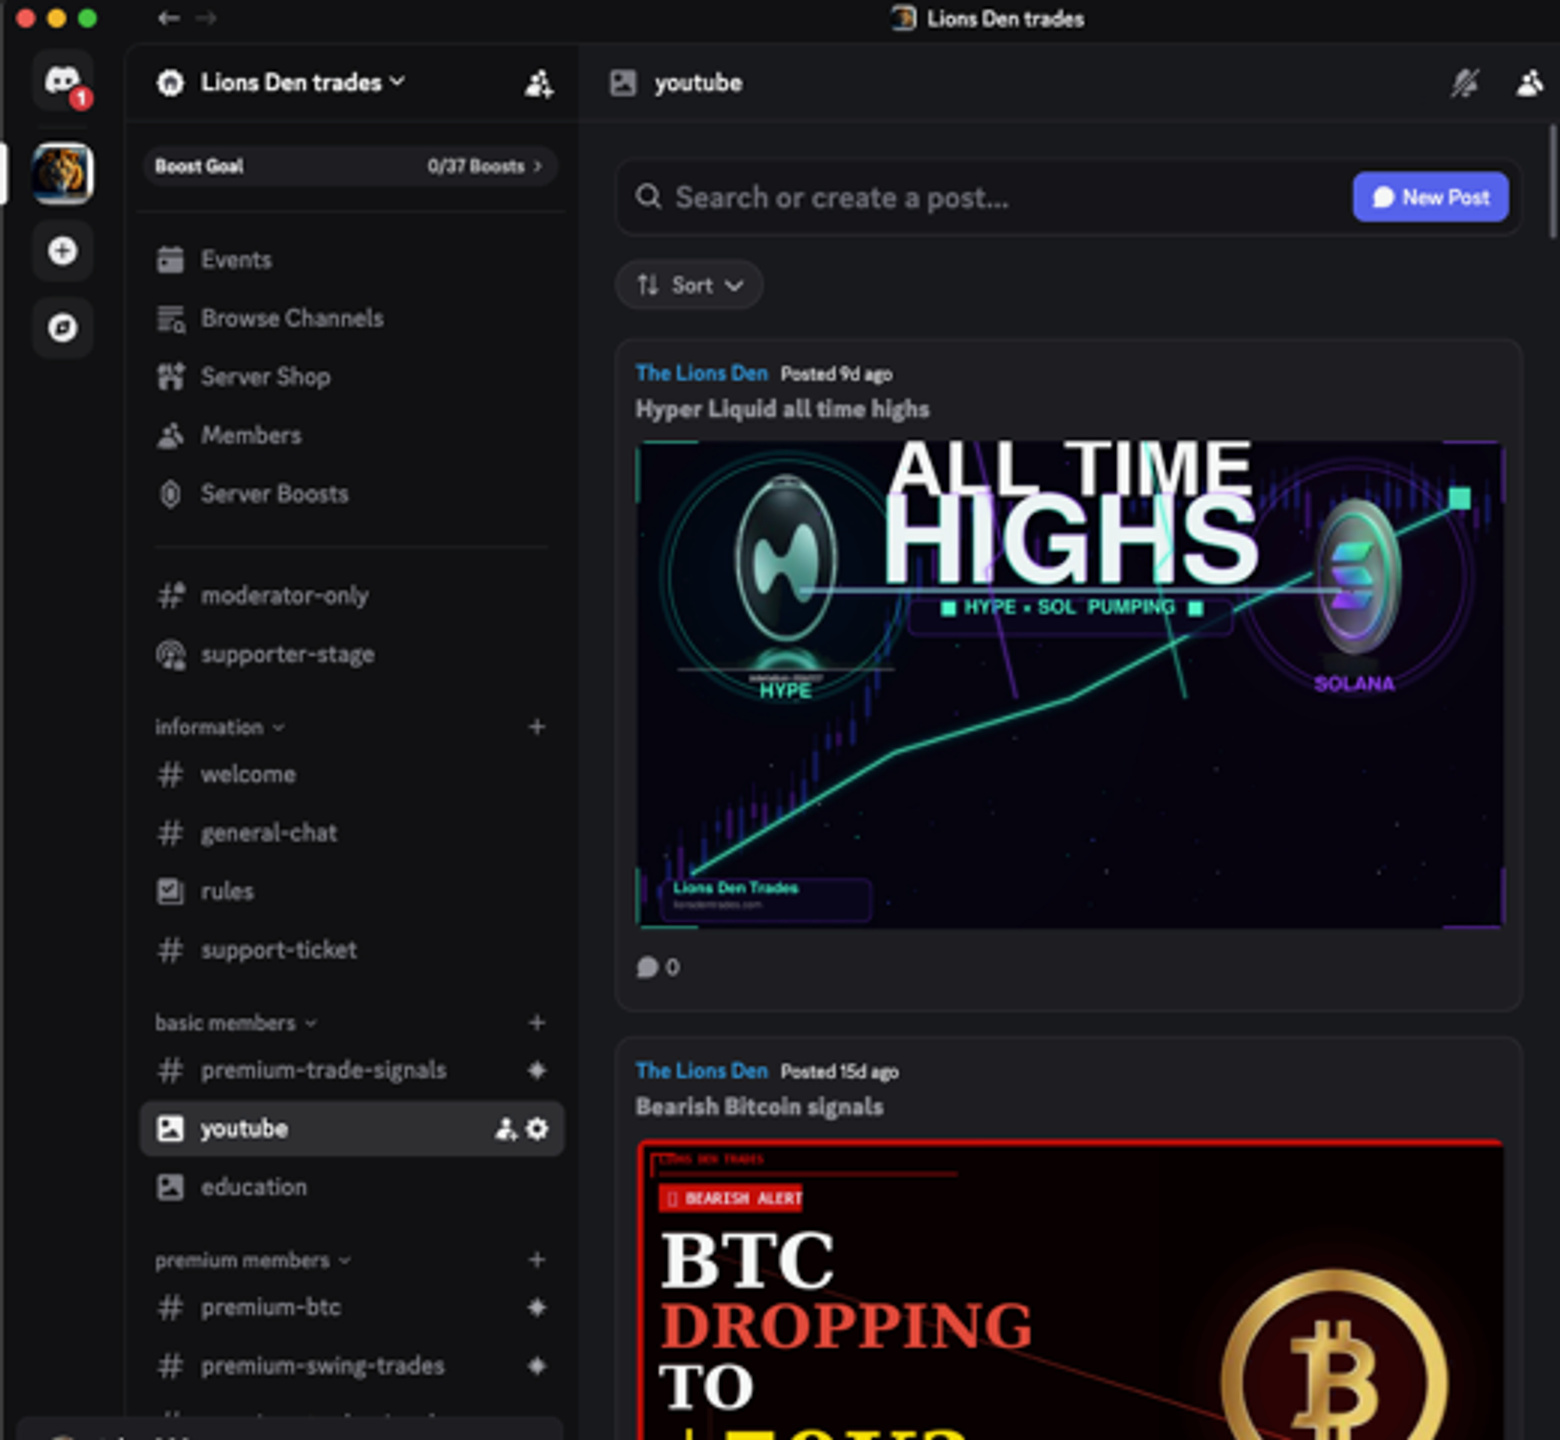Open Browse Channels
This screenshot has height=1440, width=1560.
tap(350, 318)
